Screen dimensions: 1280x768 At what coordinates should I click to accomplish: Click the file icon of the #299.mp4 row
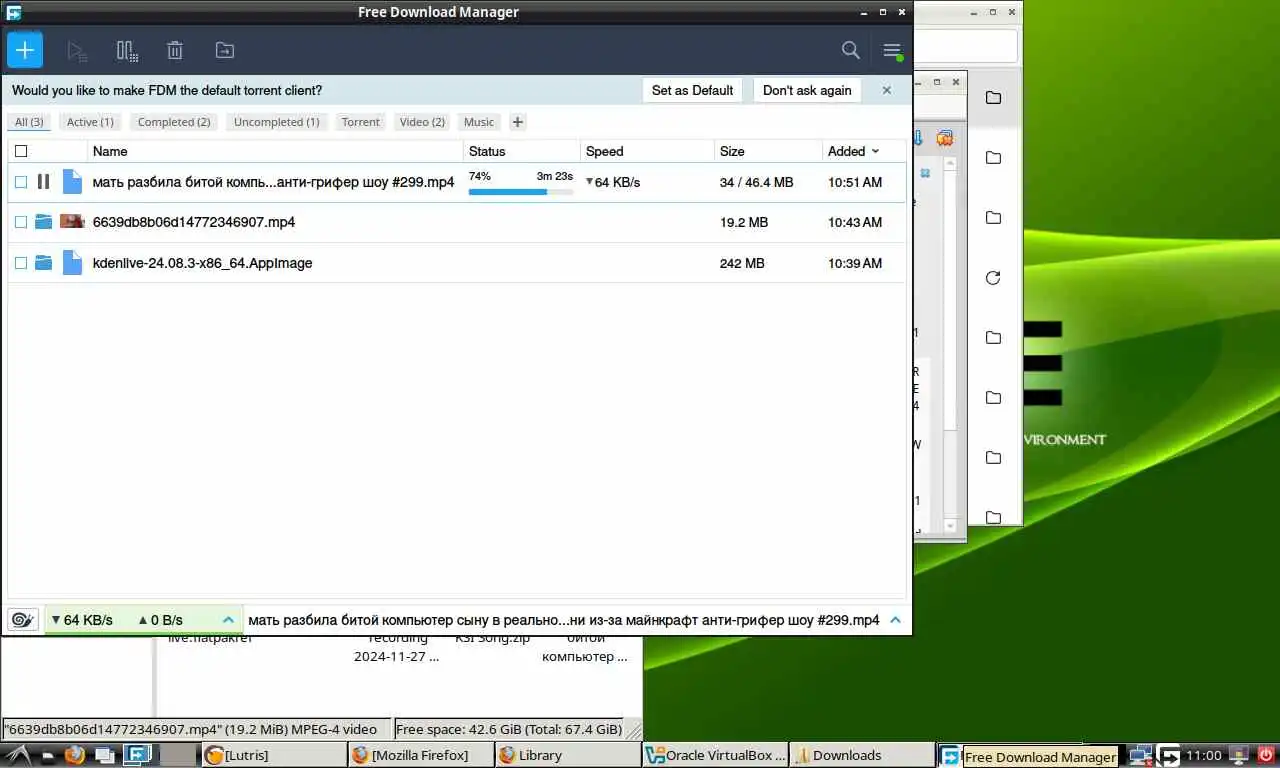tap(72, 182)
